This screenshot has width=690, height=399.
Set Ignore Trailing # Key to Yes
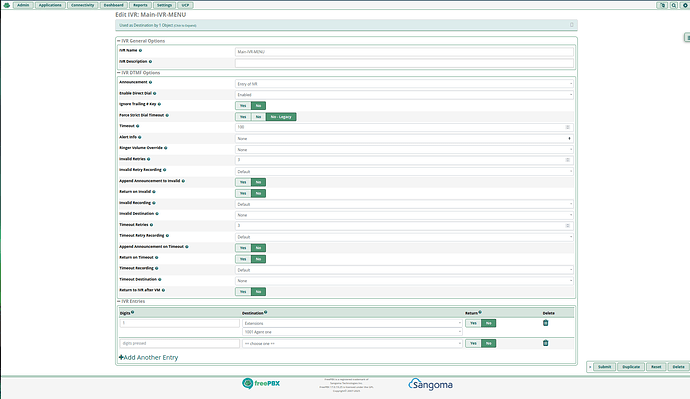click(x=243, y=106)
